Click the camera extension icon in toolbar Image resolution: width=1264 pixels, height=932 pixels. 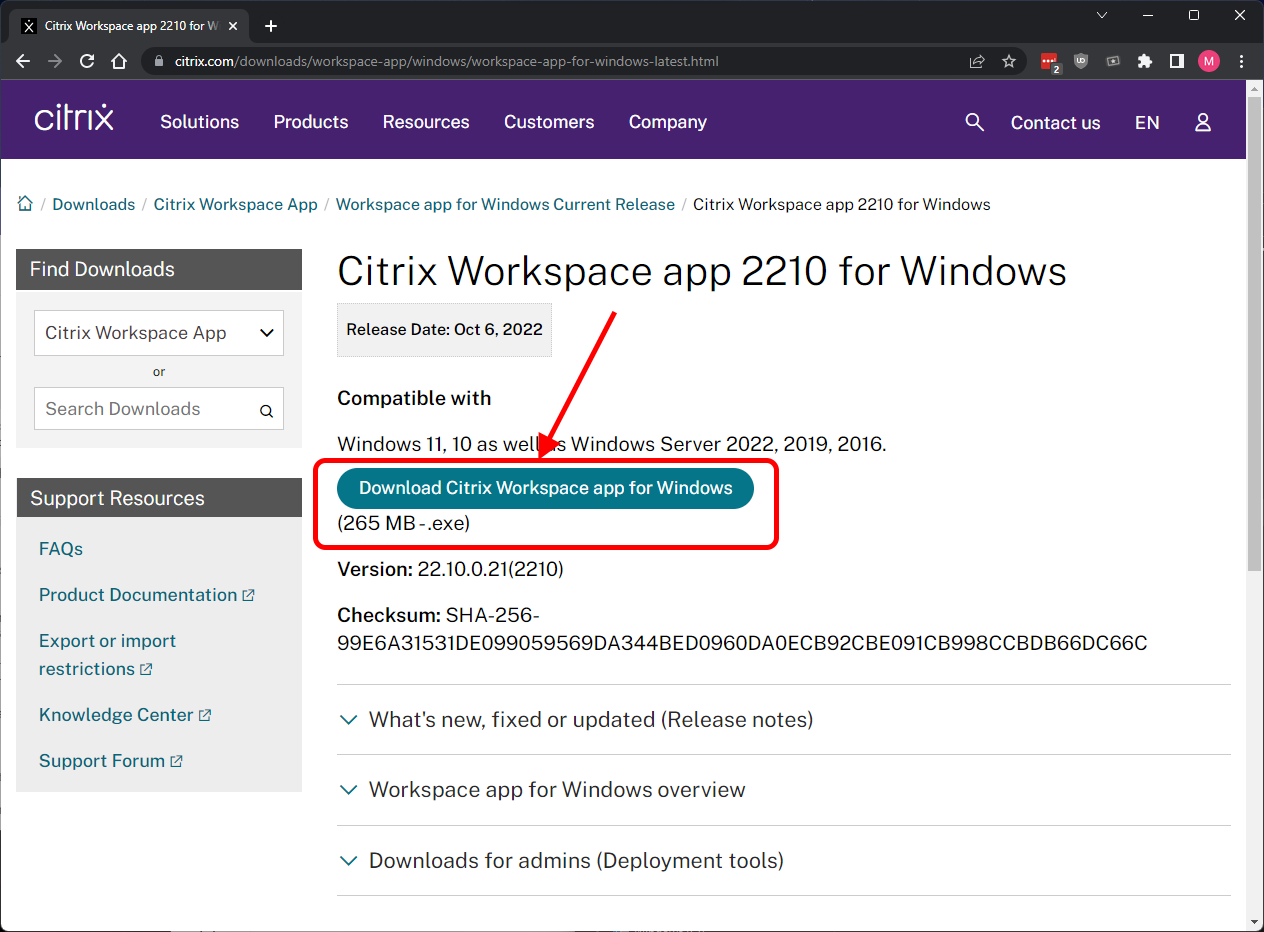pyautogui.click(x=1113, y=61)
